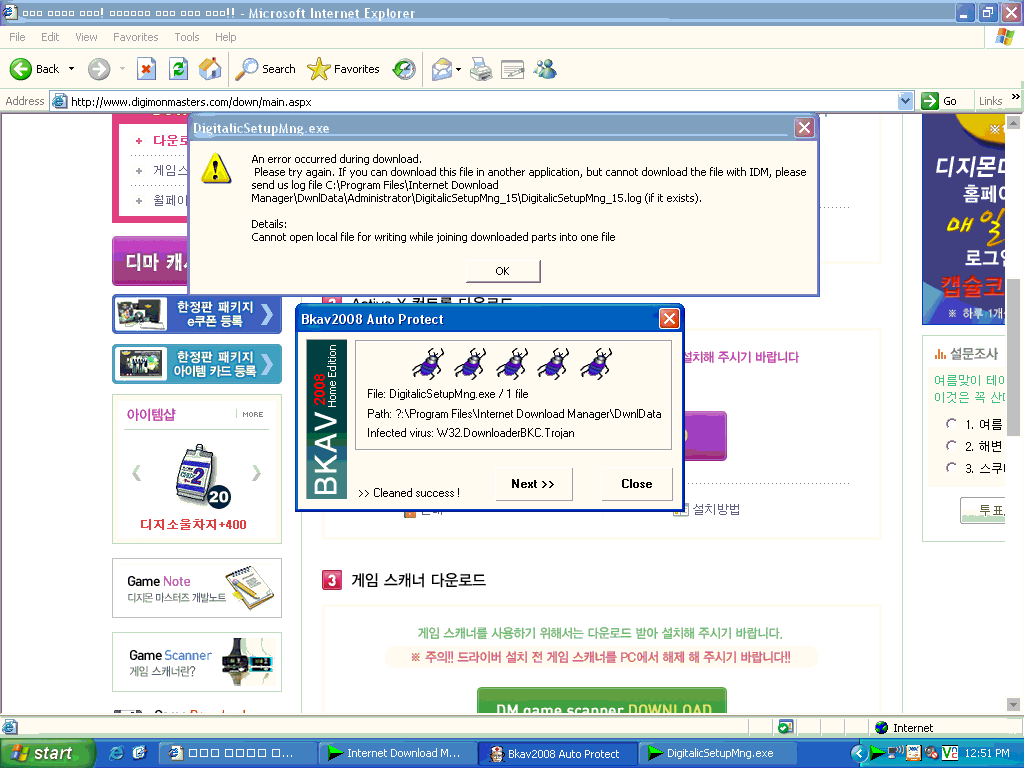Image resolution: width=1024 pixels, height=768 pixels.
Task: Open the Messenger toolbar icon
Action: click(545, 69)
